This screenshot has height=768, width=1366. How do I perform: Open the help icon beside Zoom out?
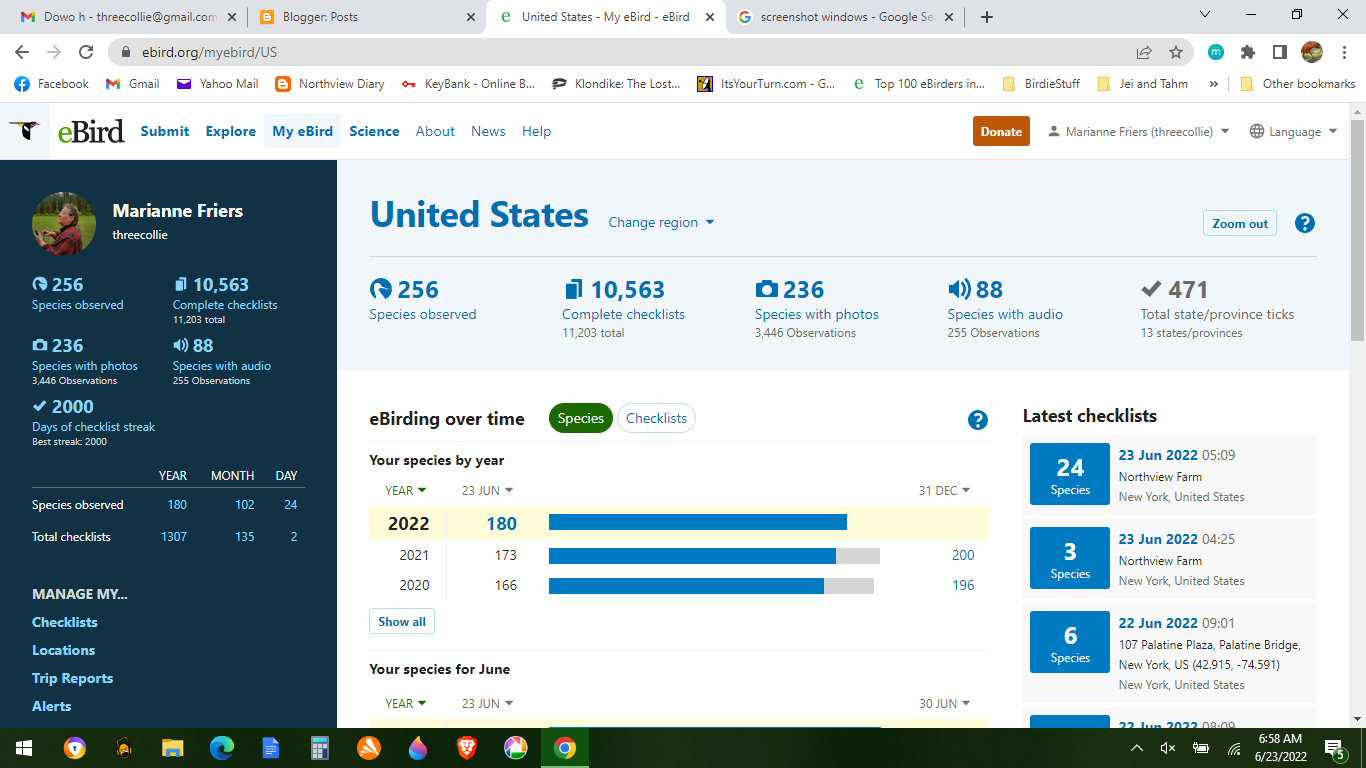tap(1304, 223)
